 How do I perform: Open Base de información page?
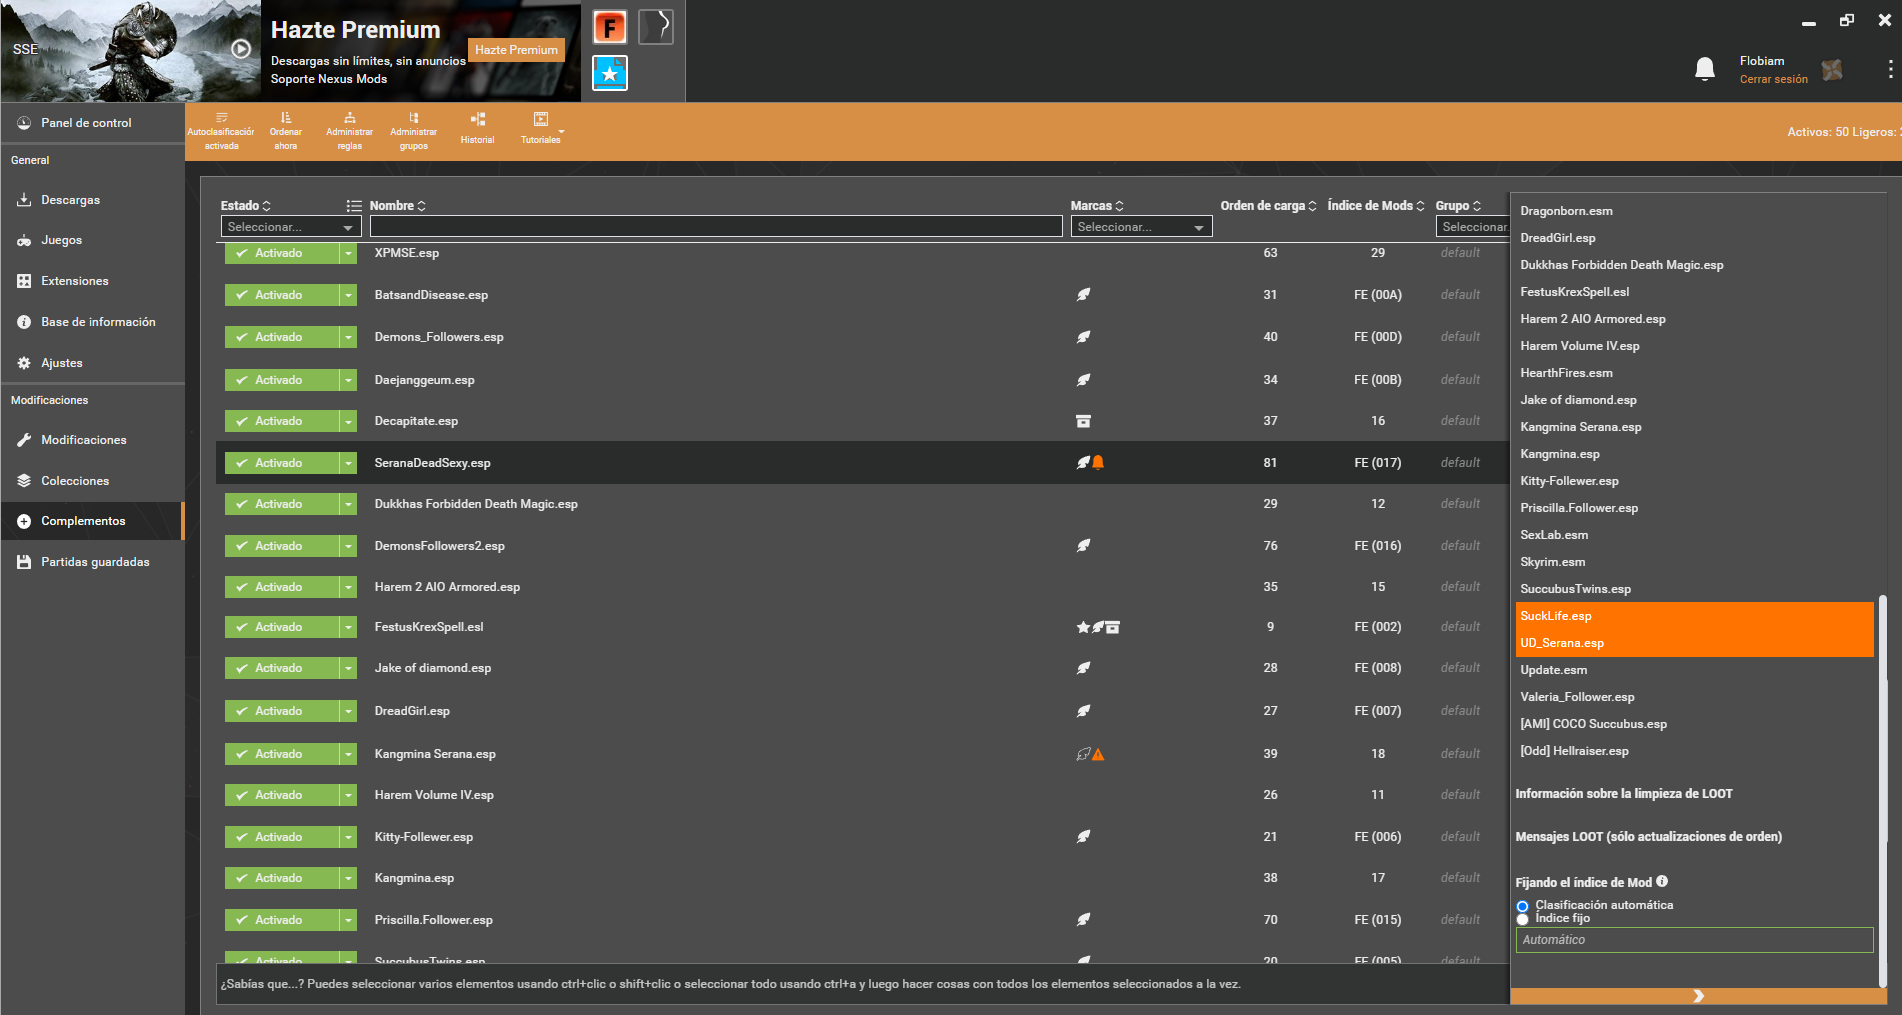92,322
